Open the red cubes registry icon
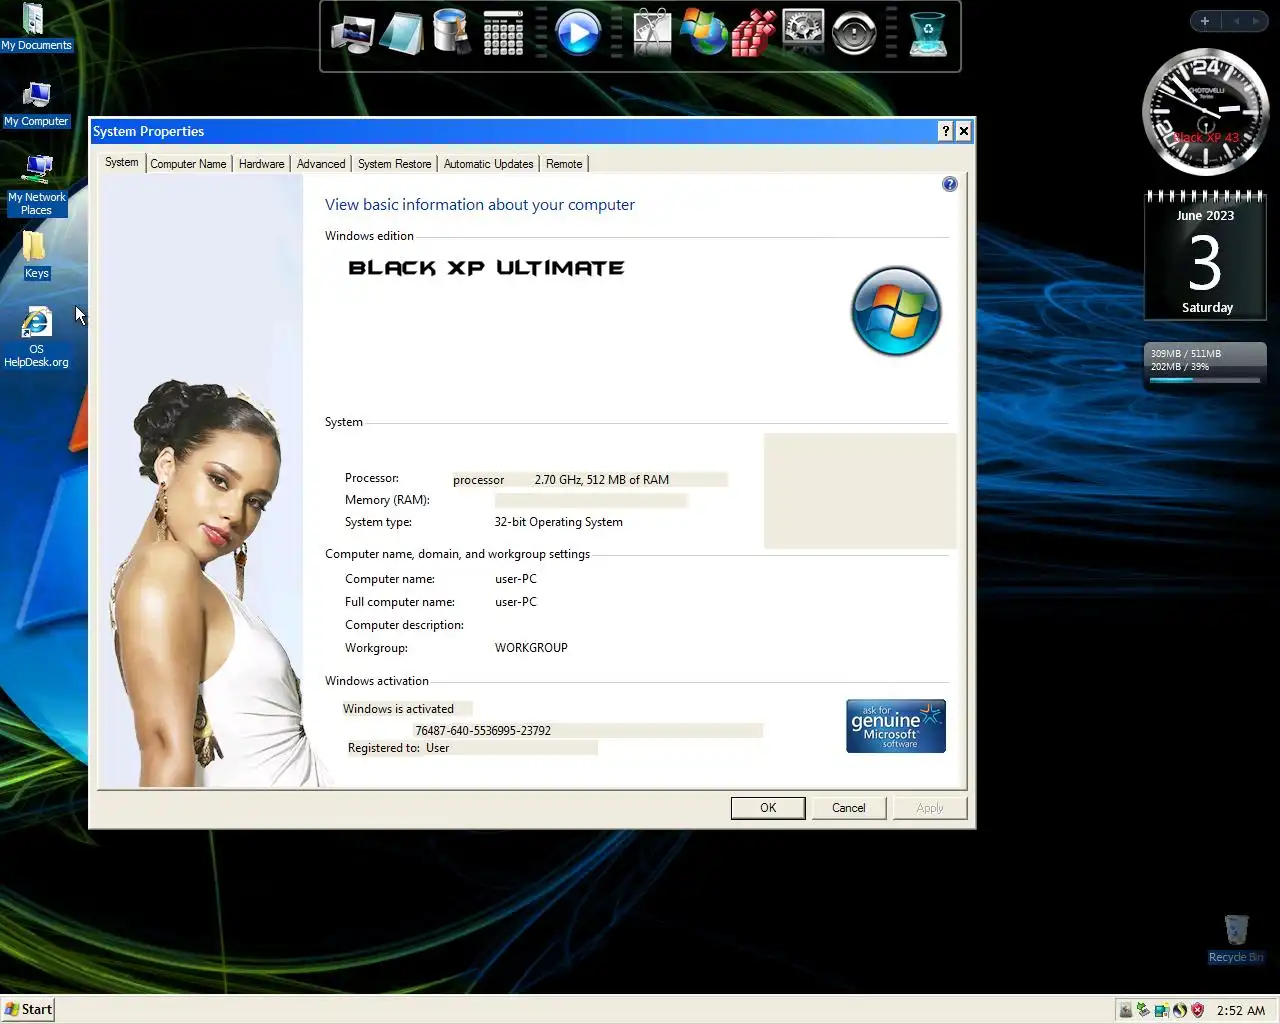The width and height of the screenshot is (1280, 1024). point(753,34)
